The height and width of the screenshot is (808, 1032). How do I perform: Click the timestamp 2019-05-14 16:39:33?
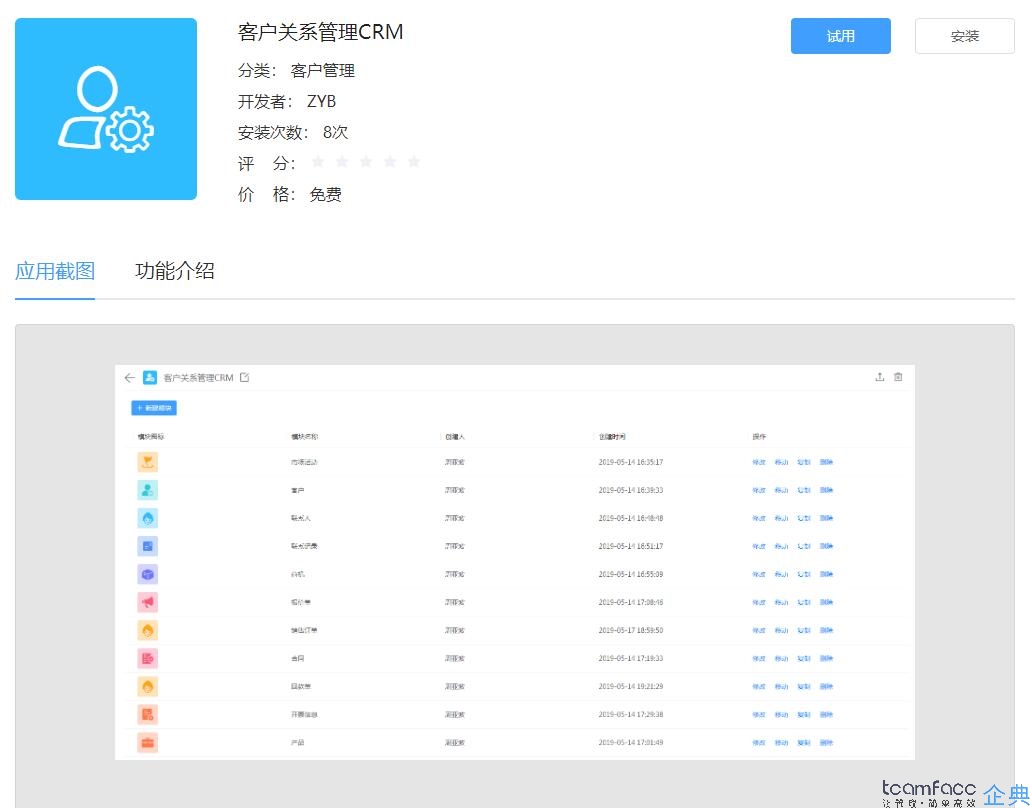[631, 490]
